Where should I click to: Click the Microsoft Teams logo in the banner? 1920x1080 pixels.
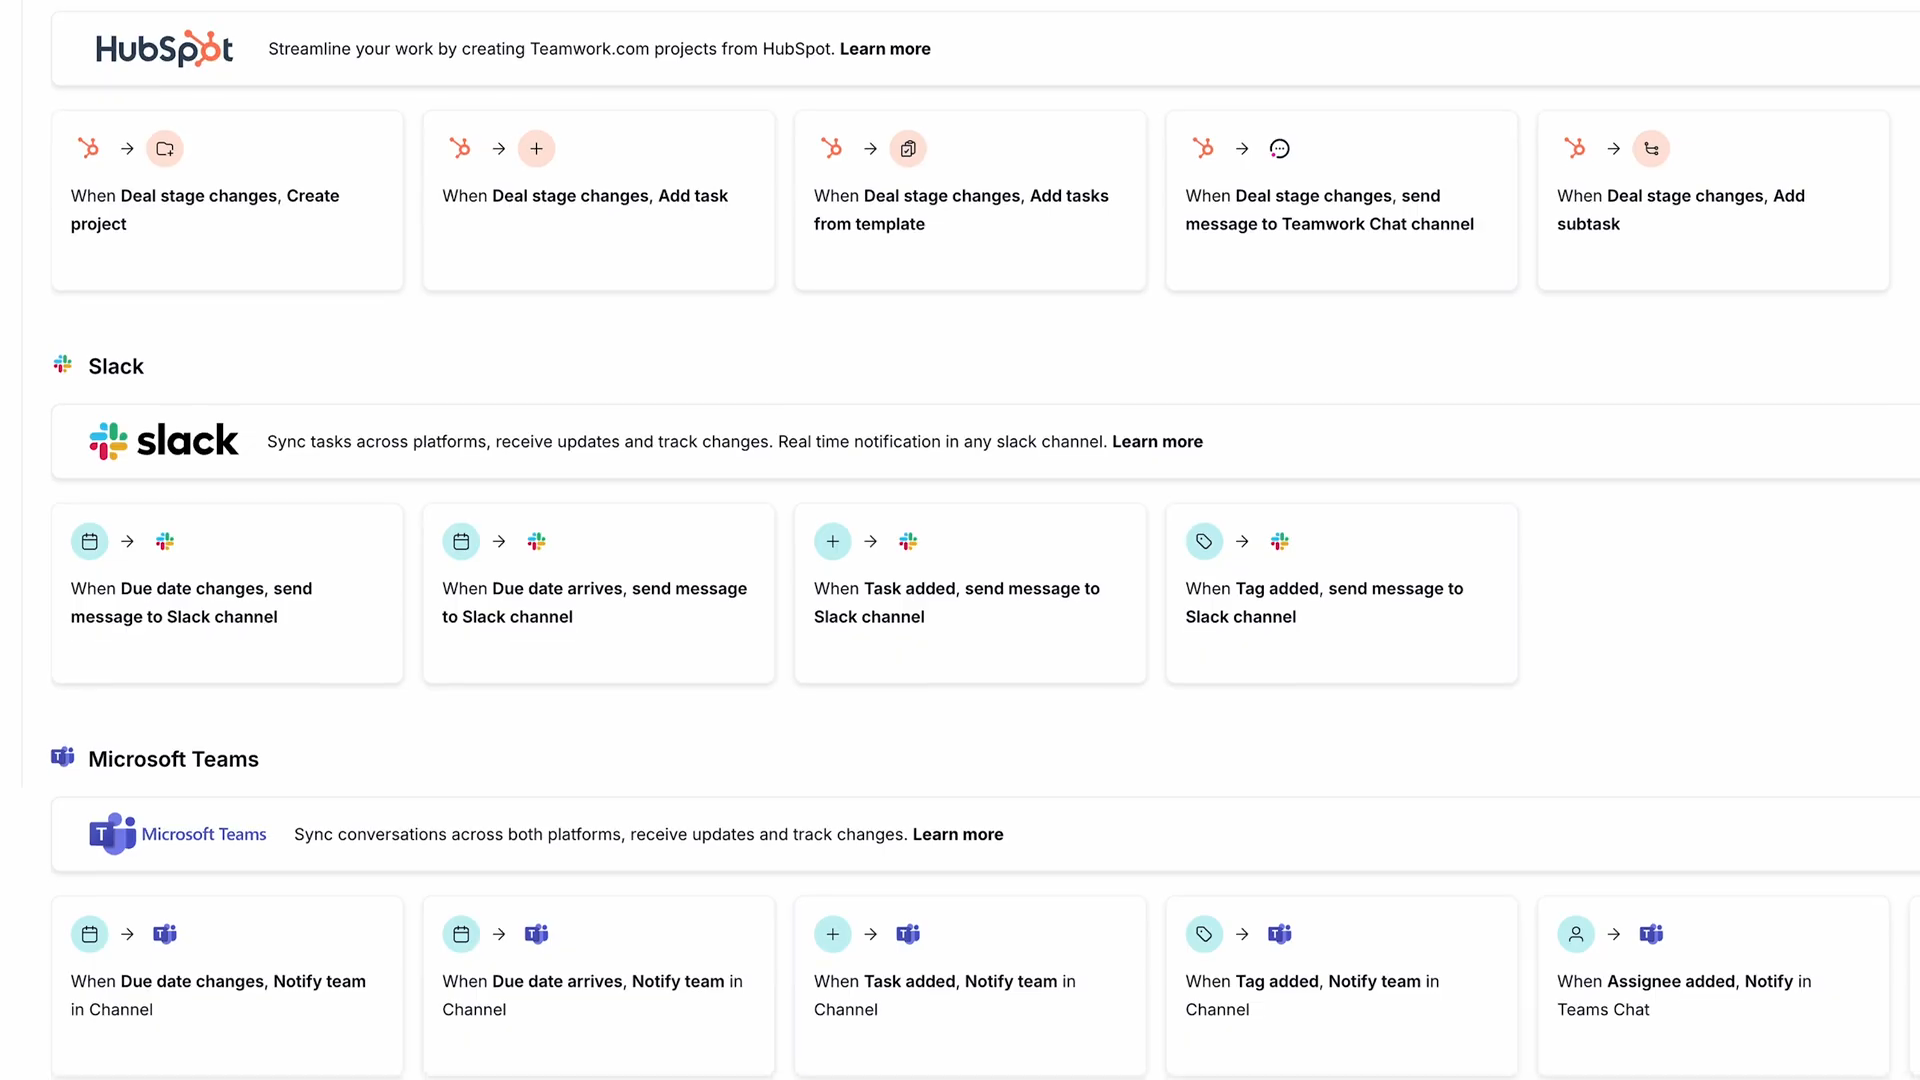point(178,834)
